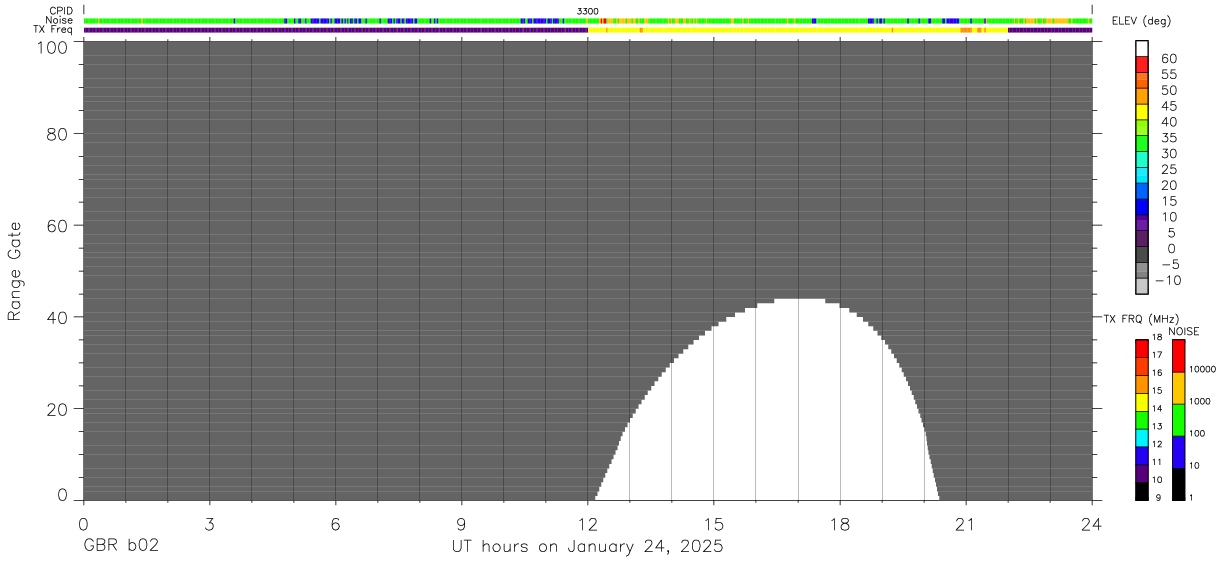Click the yellow 14–15 MHz TX FRQ swatch
Viewport: 1228px width, 567px height.
coord(1142,402)
